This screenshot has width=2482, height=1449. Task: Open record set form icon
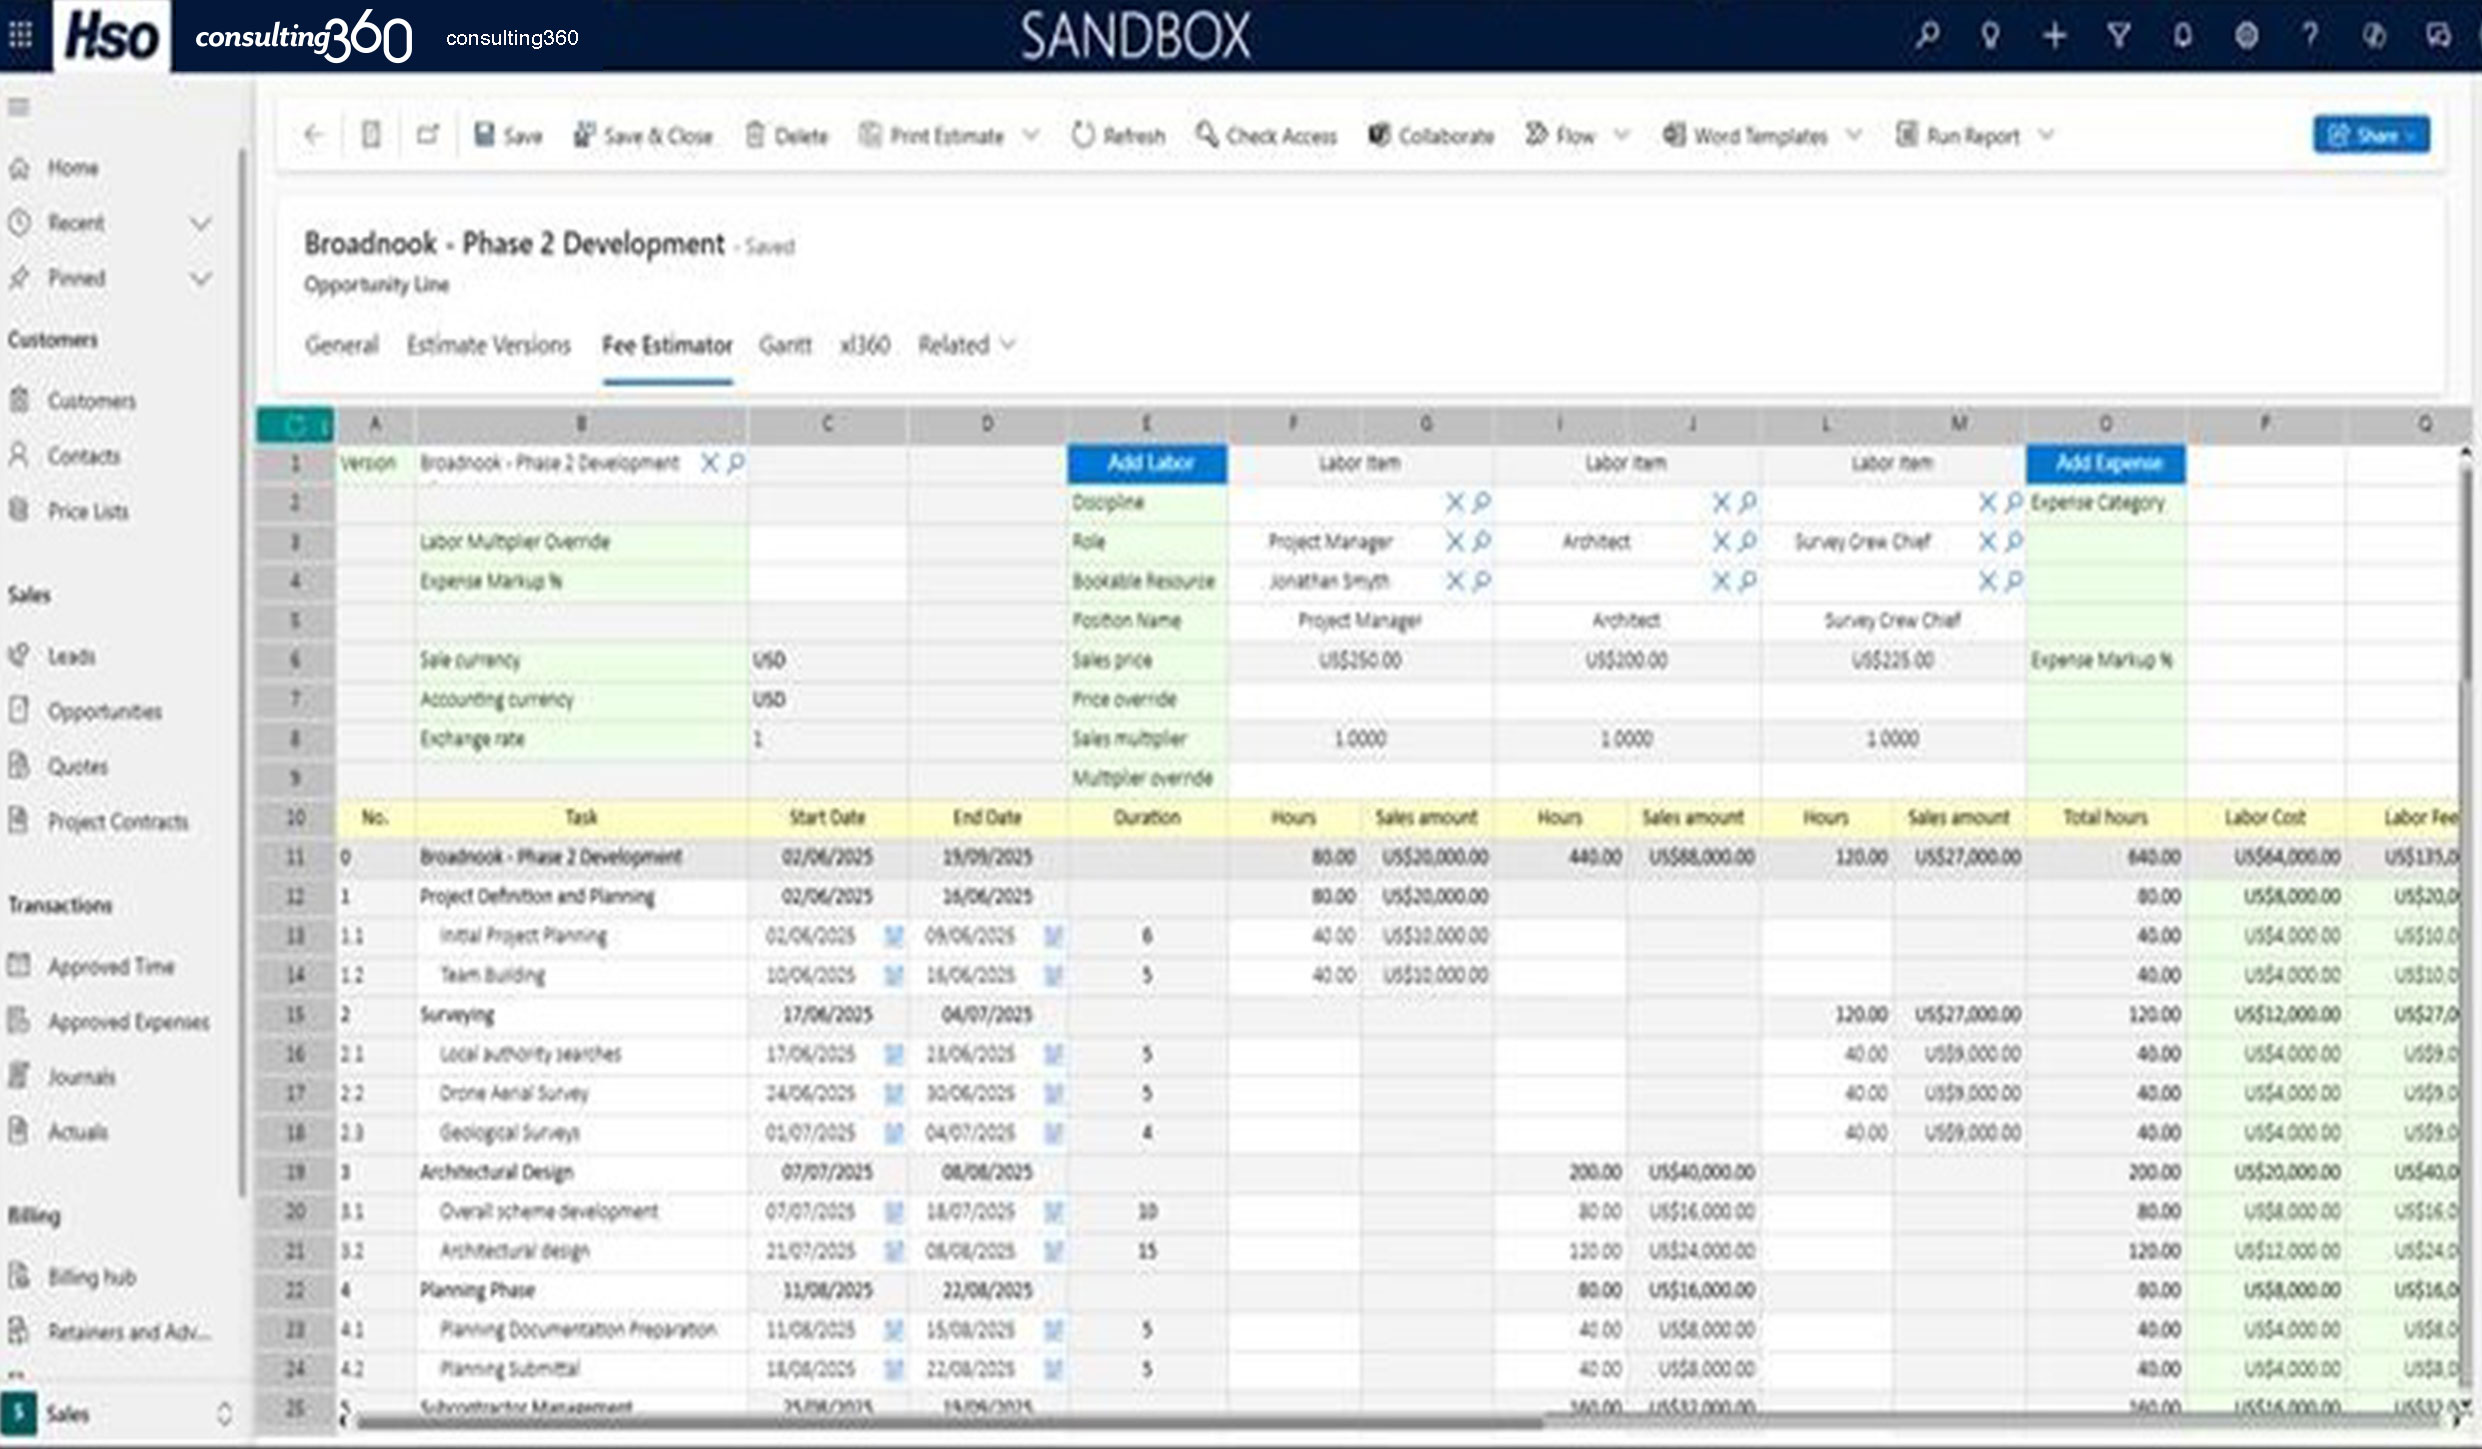[371, 135]
